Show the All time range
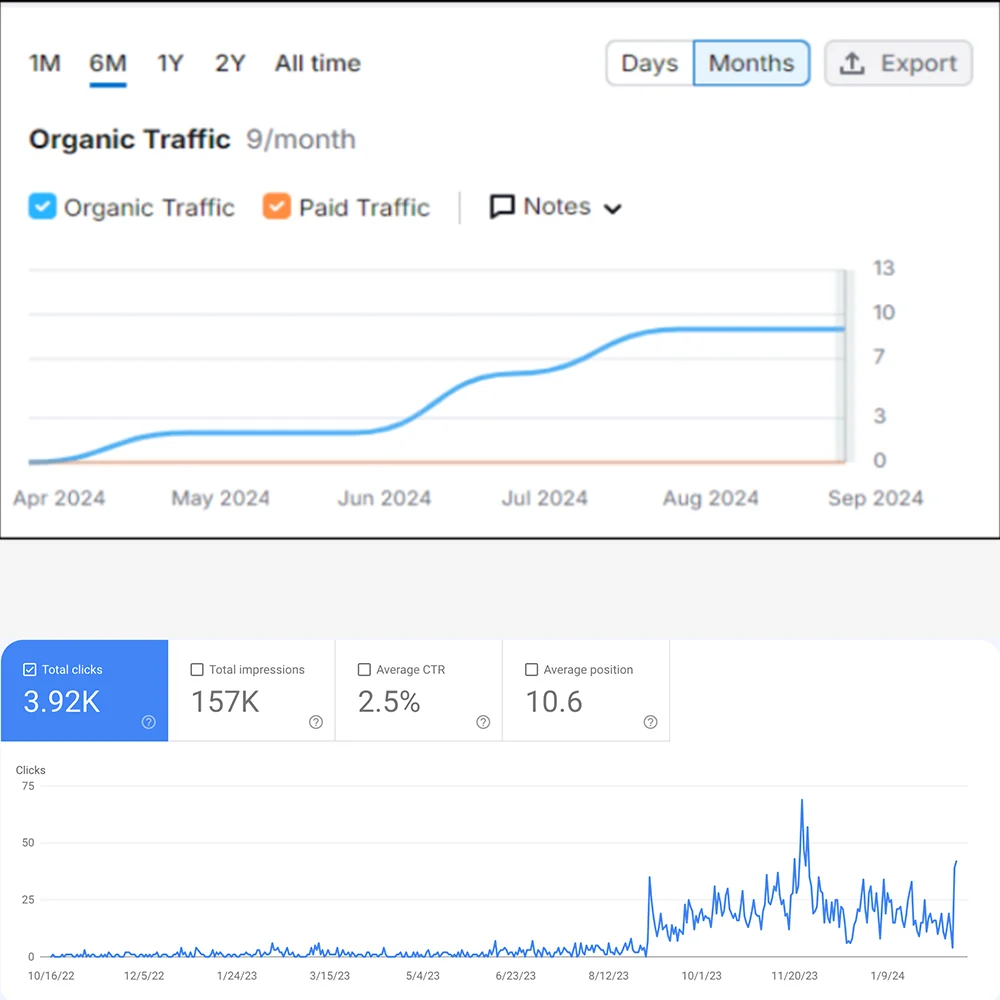Screen dimensions: 1000x1000 pyautogui.click(x=317, y=64)
